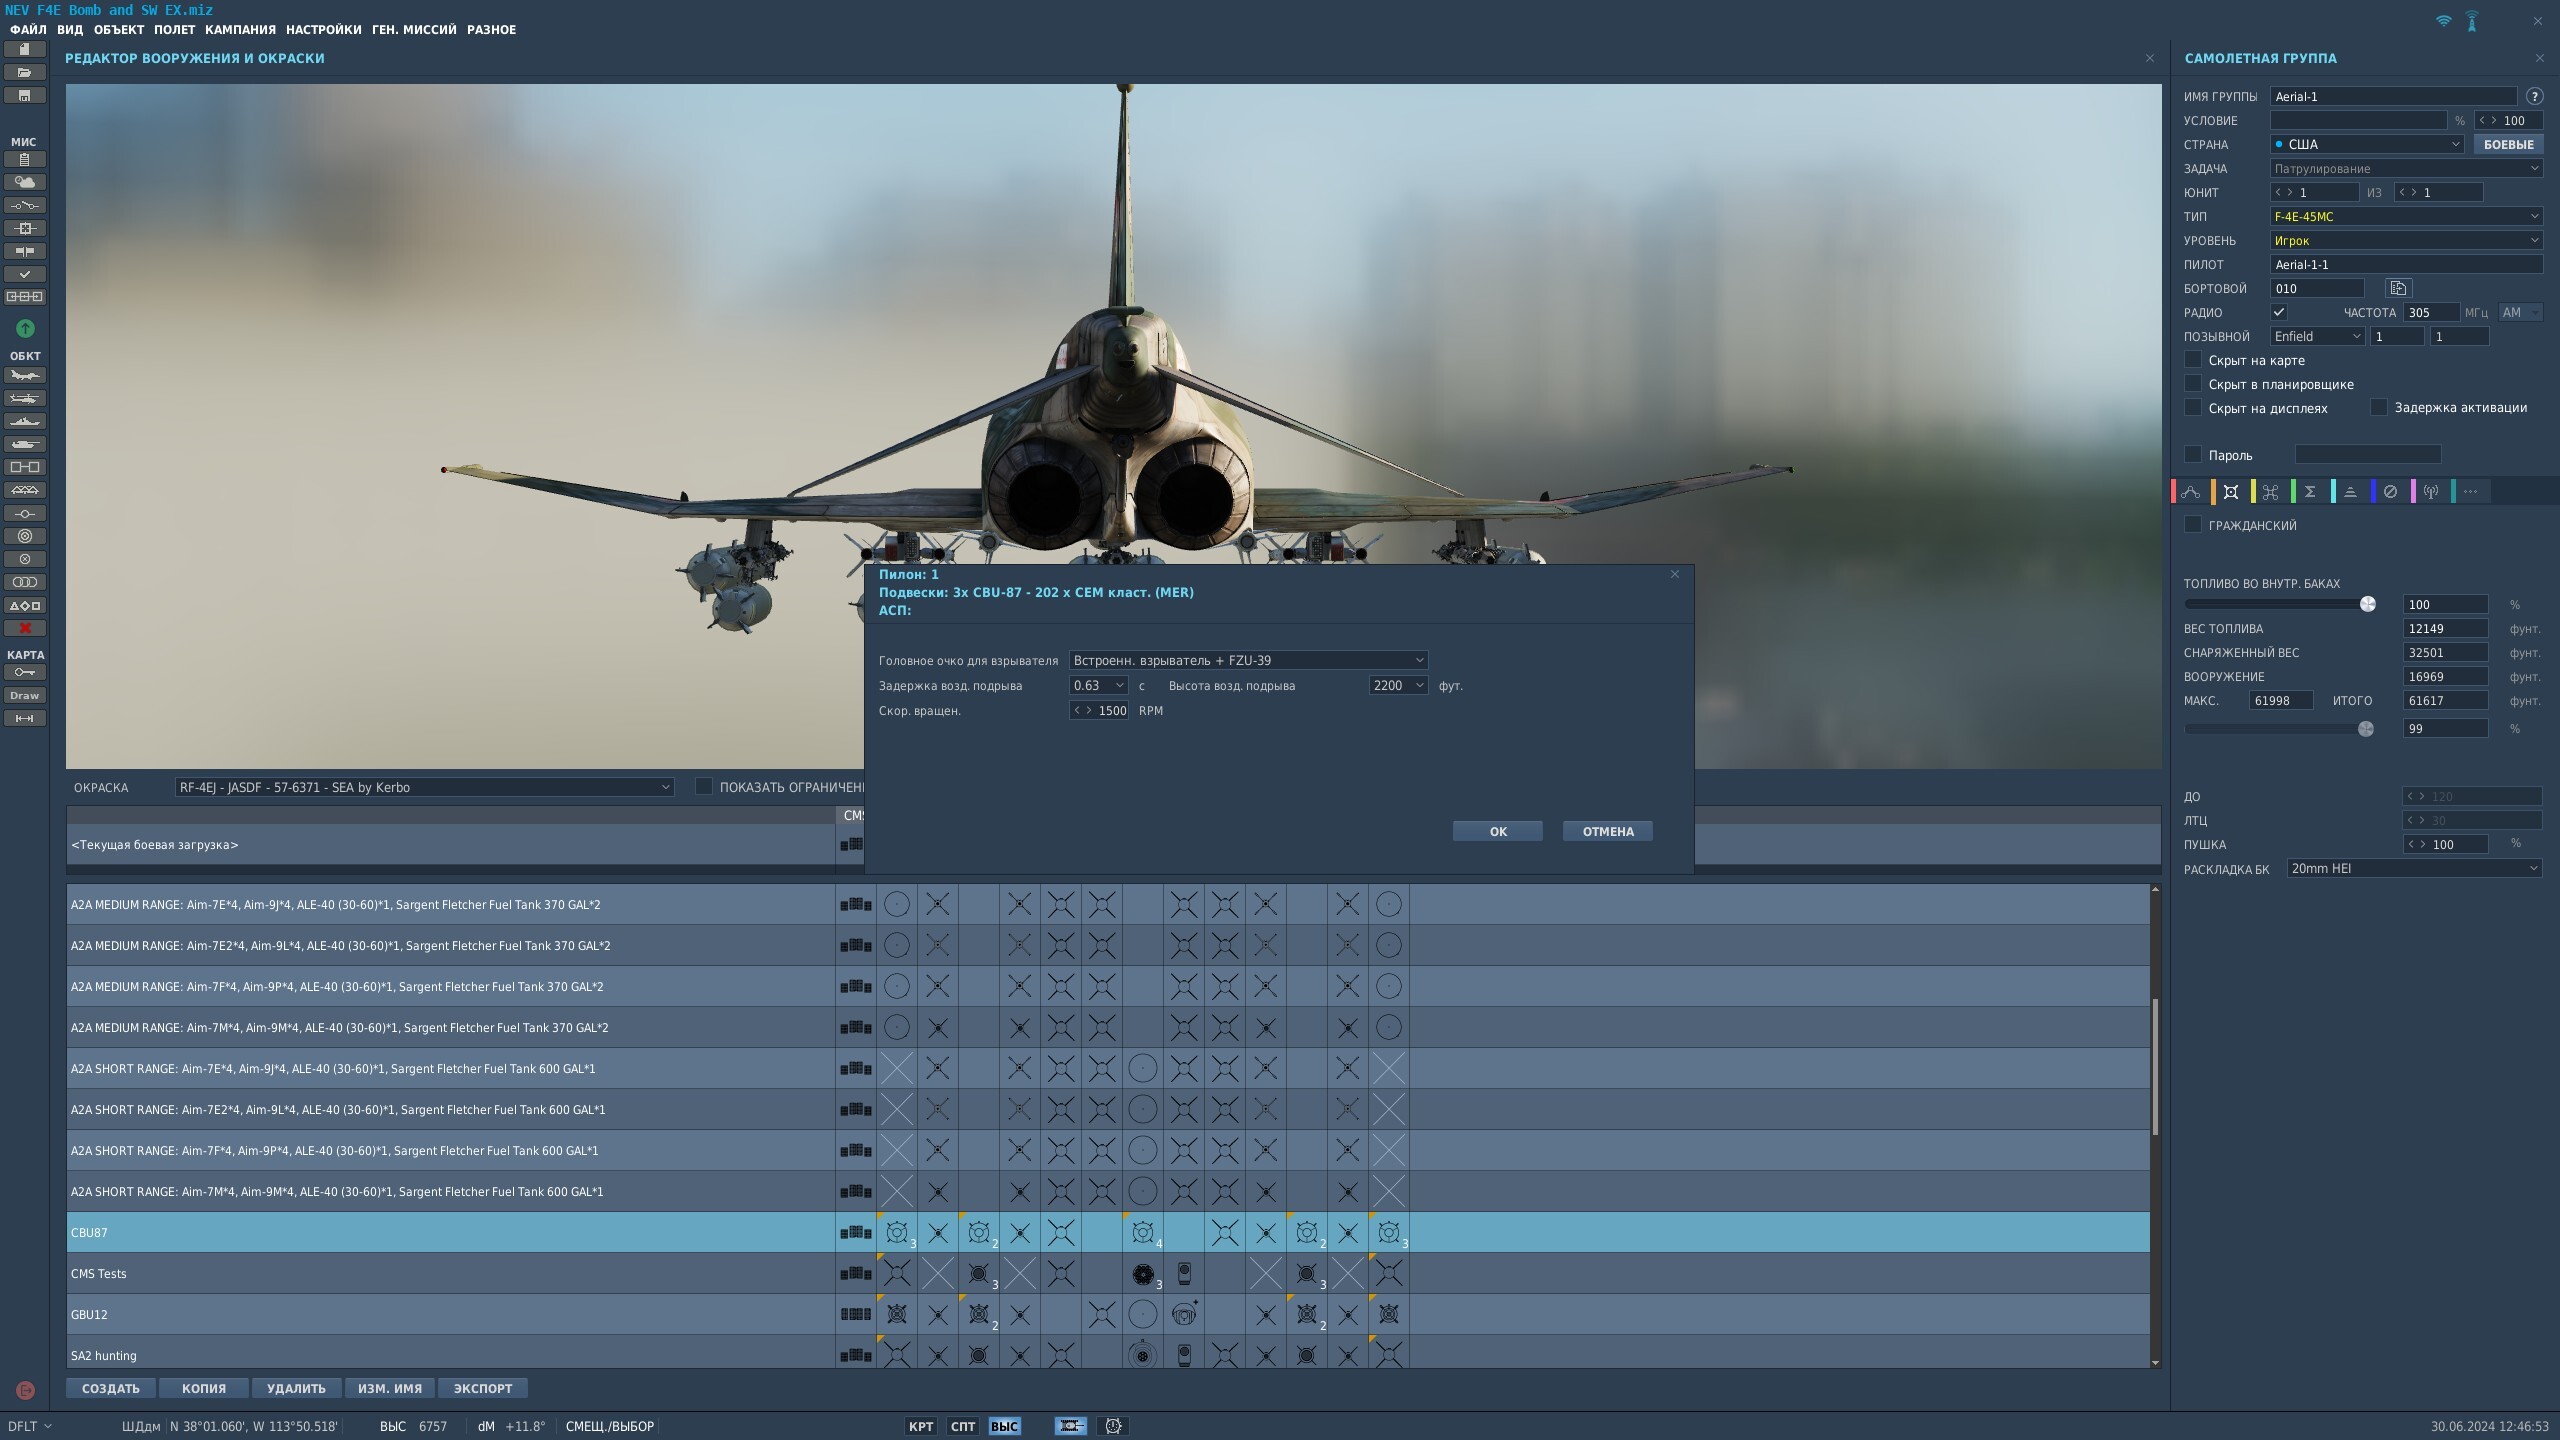Viewport: 2560px width, 1440px height.
Task: Open the radio antenna tab icon
Action: 2430,491
